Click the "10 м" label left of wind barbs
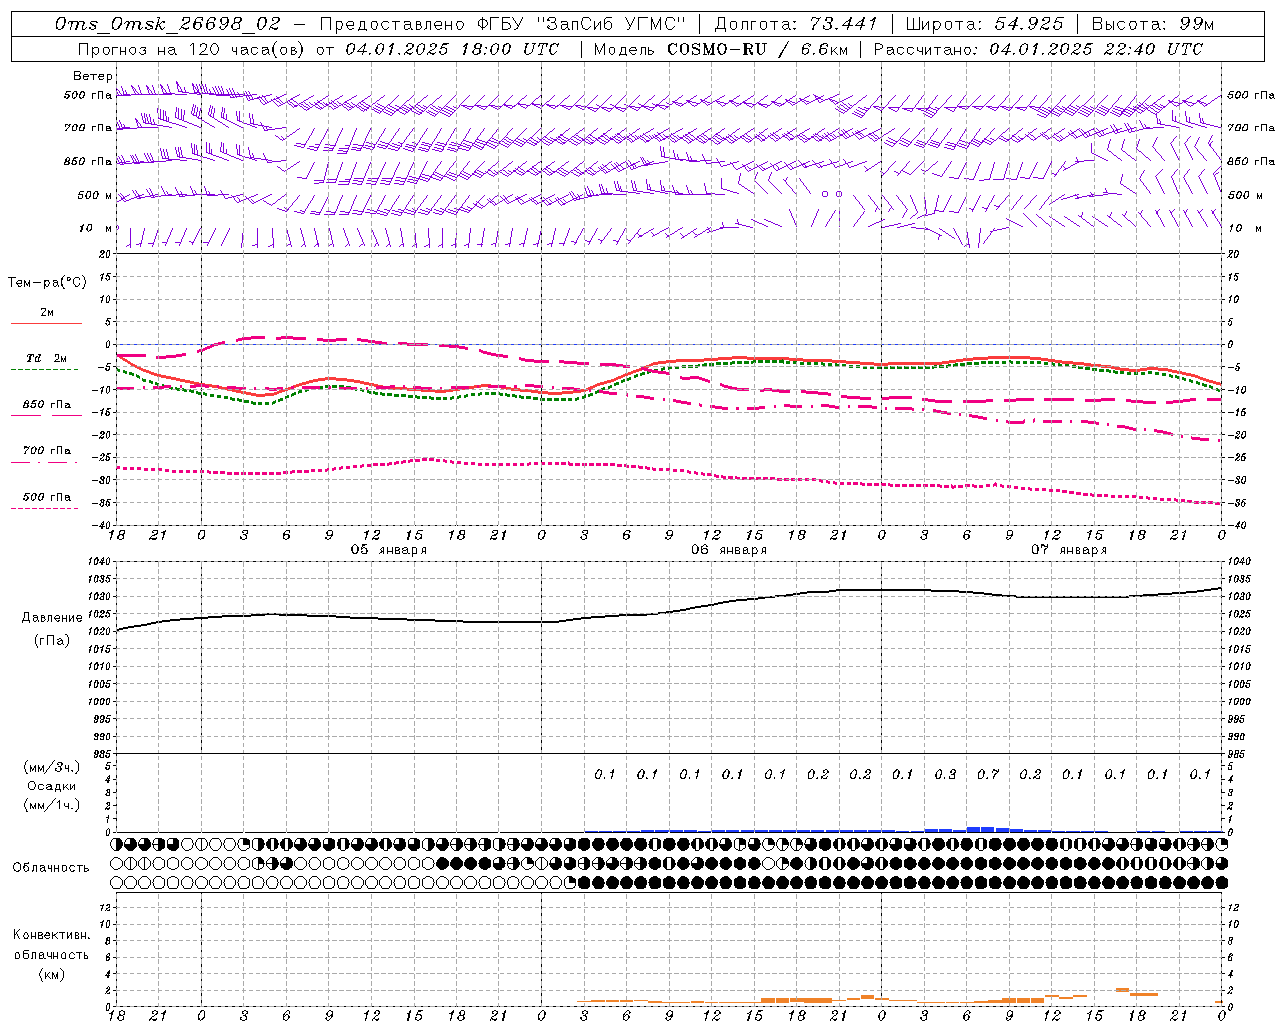This screenshot has height=1024, width=1280. tap(97, 228)
